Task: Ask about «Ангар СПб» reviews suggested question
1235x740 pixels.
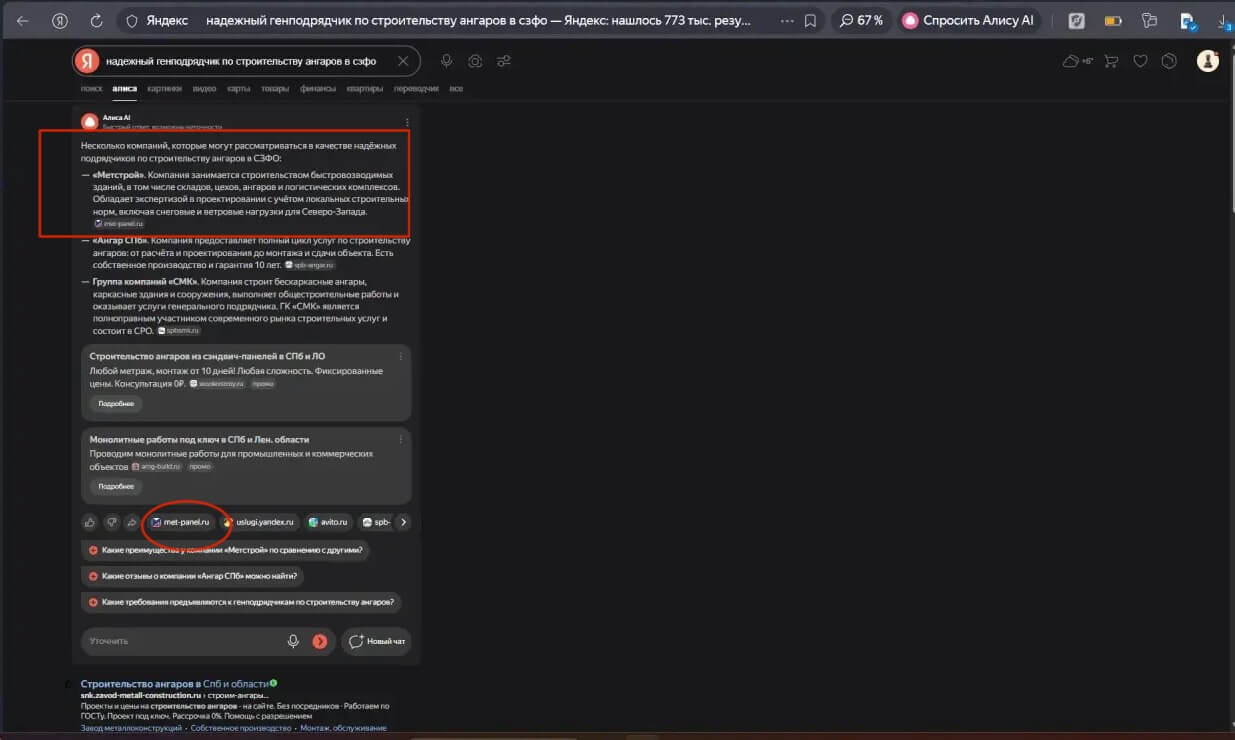Action: pyautogui.click(x=193, y=576)
